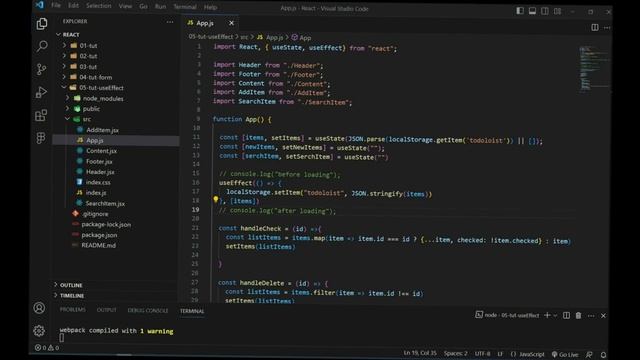Open the Edit menu
640x360 pixels.
73,6
